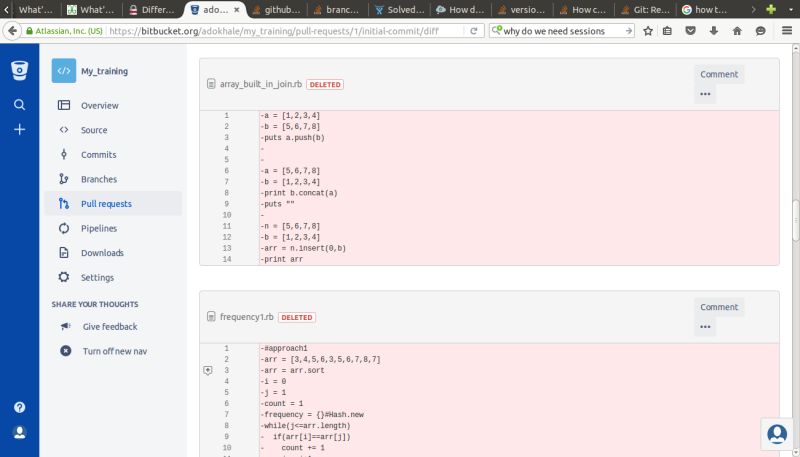Click the page vertical scrollbar thumb

click(x=795, y=220)
